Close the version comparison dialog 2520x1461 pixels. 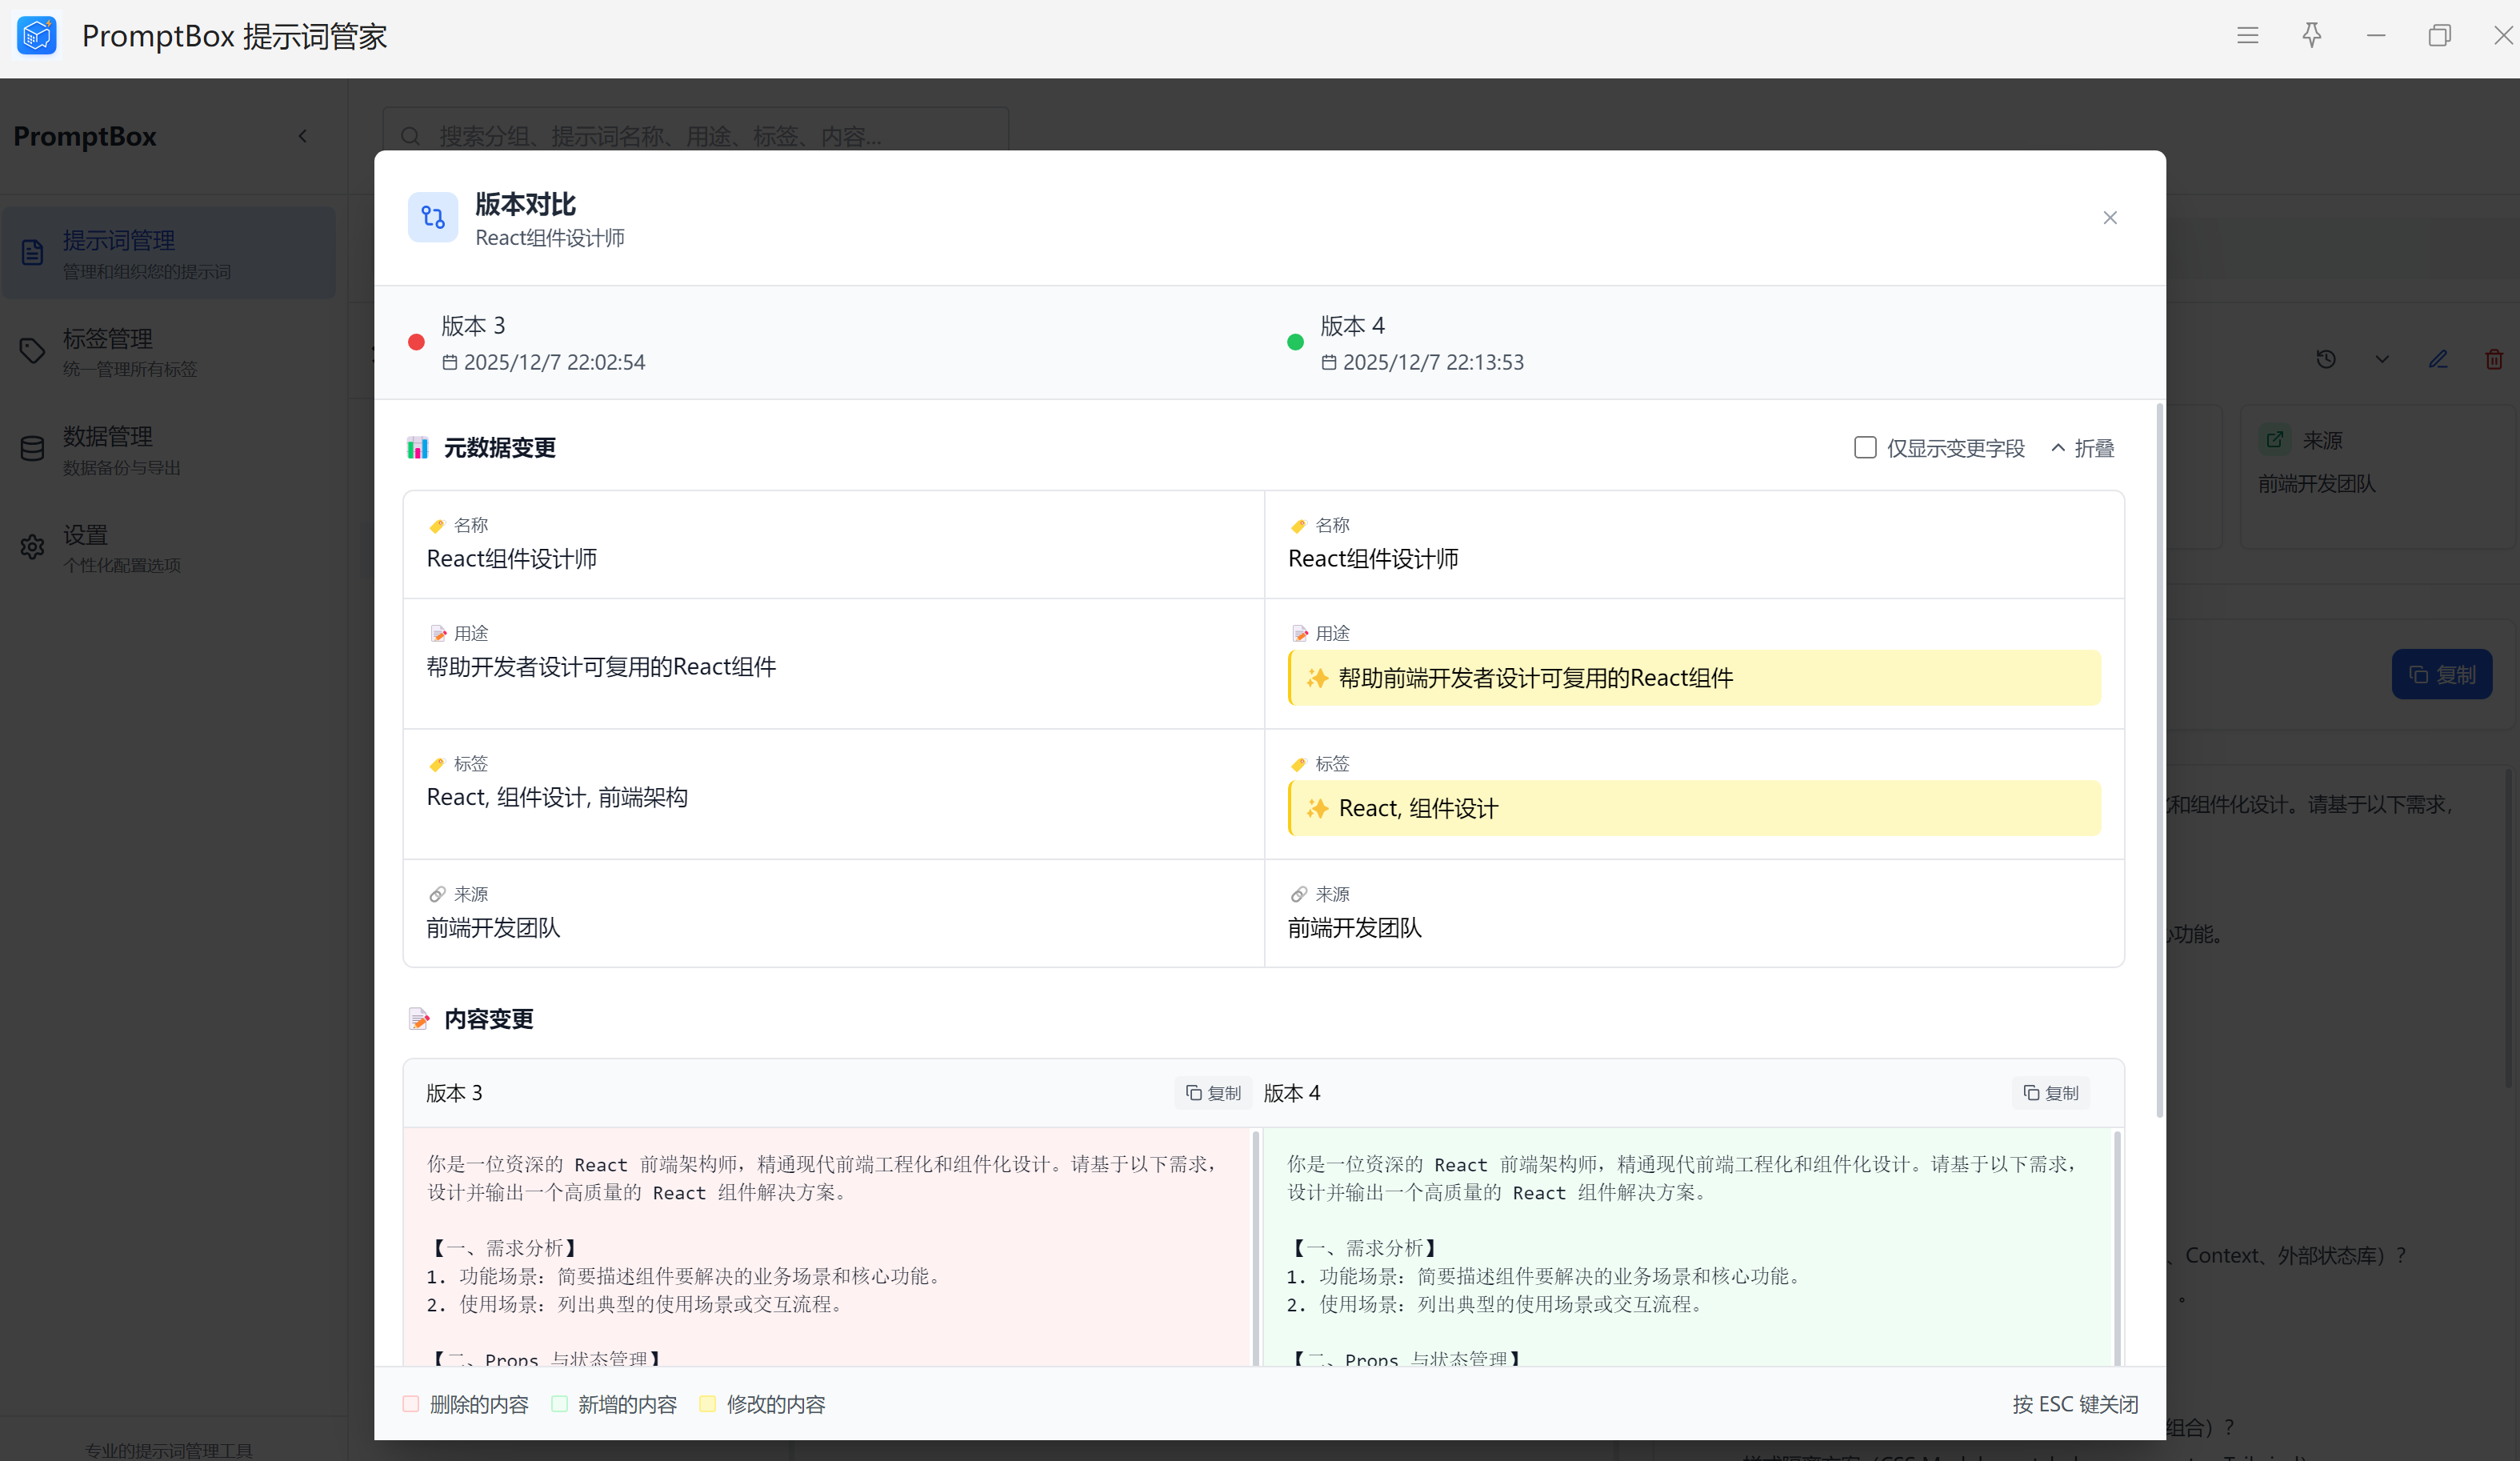coord(2109,218)
